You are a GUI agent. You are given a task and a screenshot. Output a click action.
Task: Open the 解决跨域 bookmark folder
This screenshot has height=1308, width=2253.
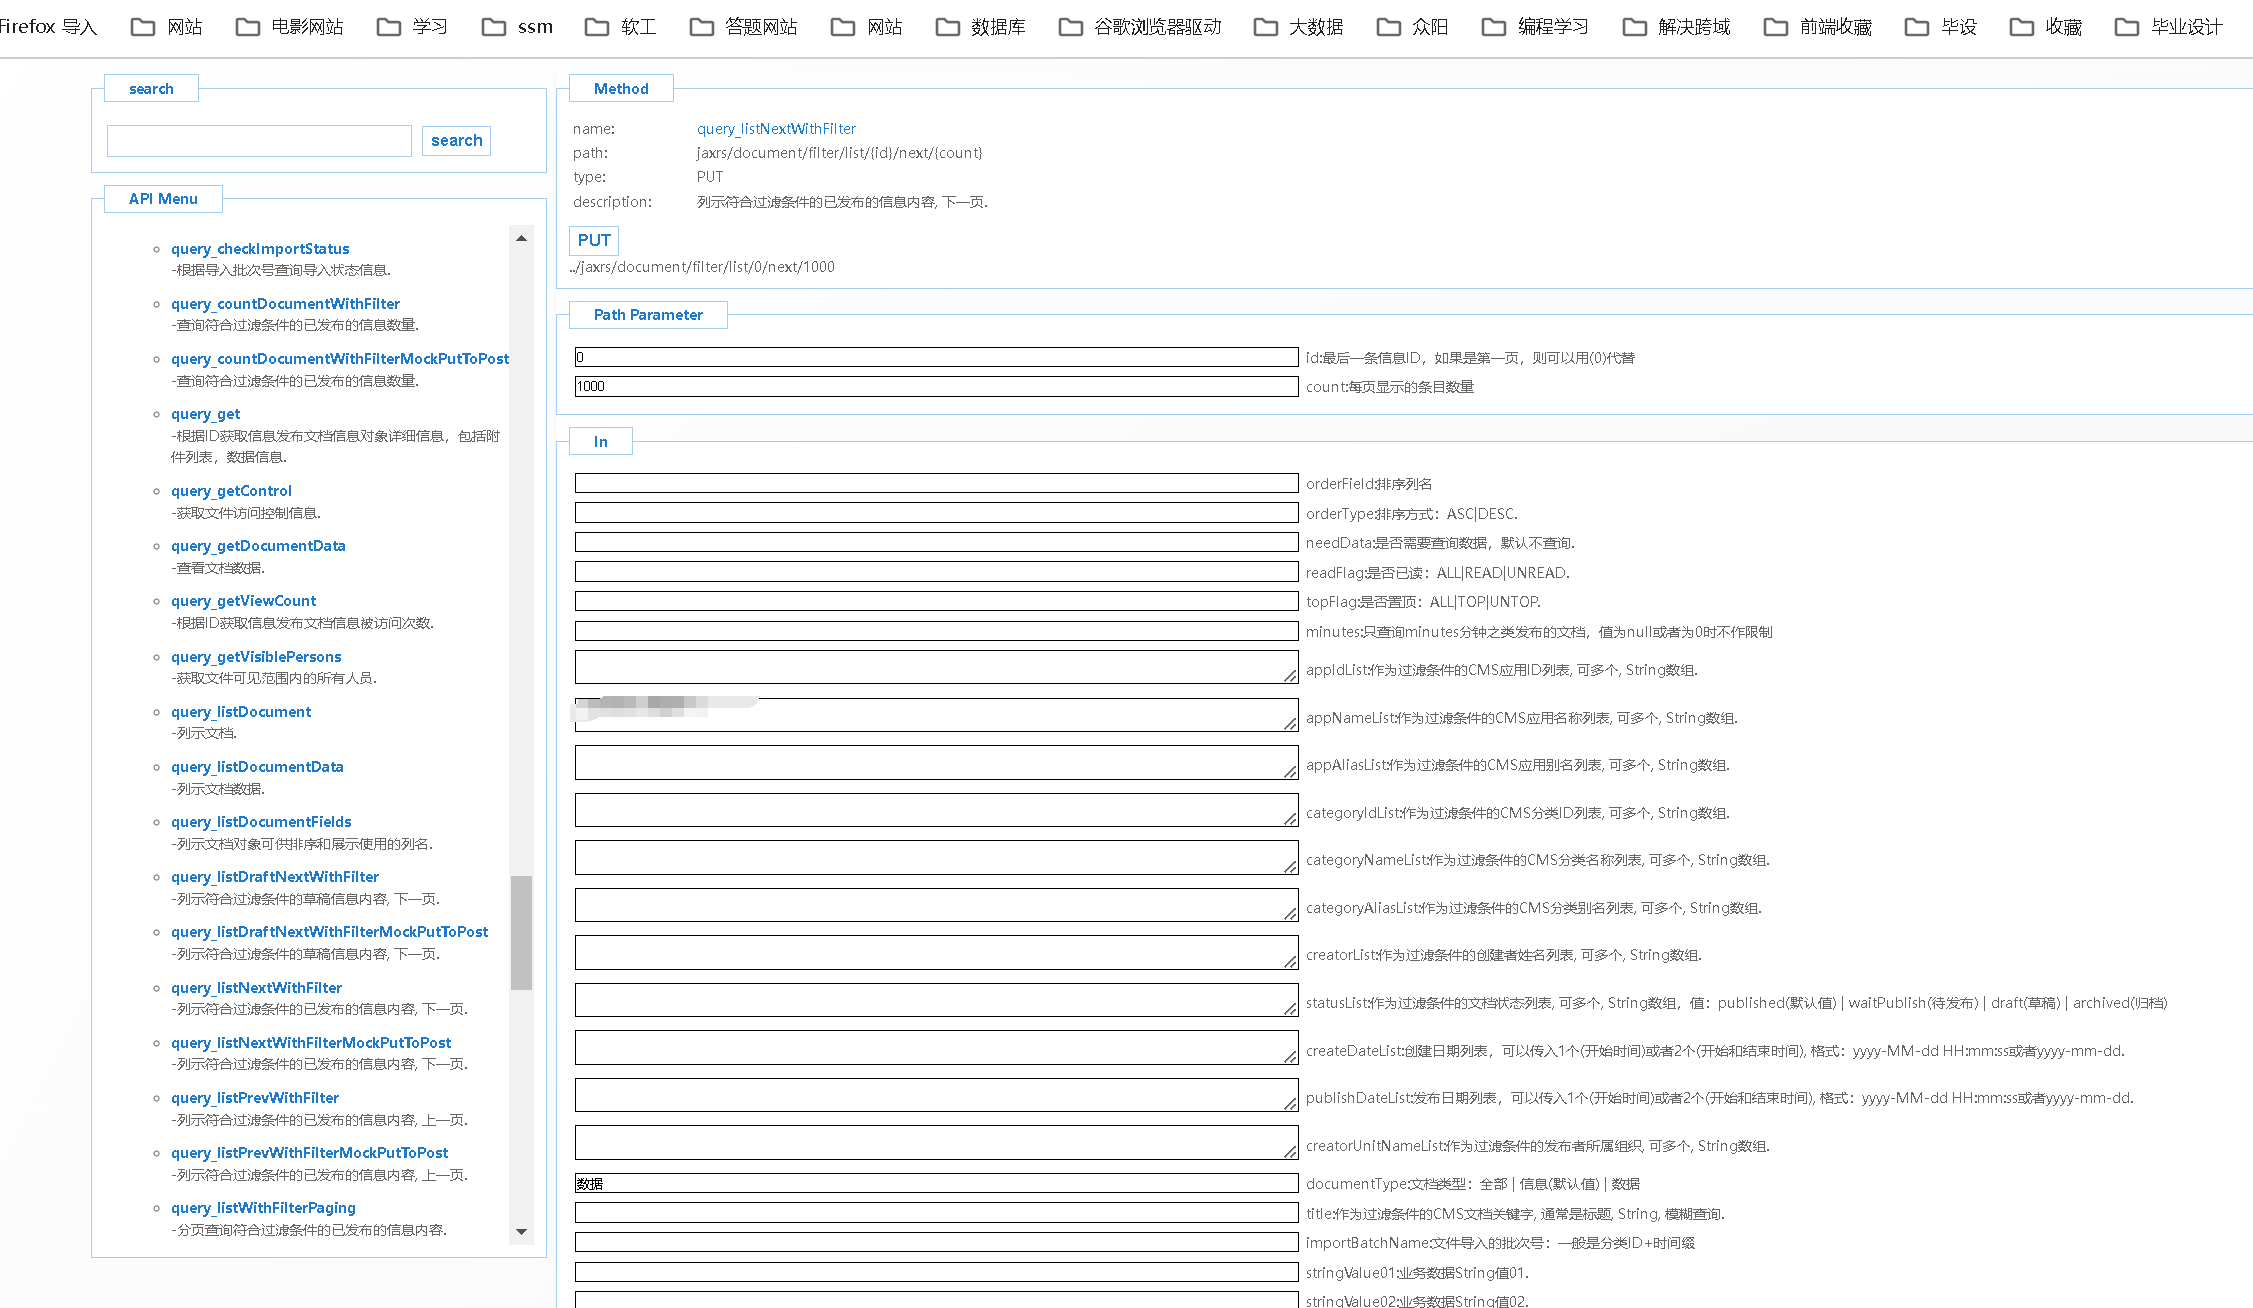(x=1677, y=27)
